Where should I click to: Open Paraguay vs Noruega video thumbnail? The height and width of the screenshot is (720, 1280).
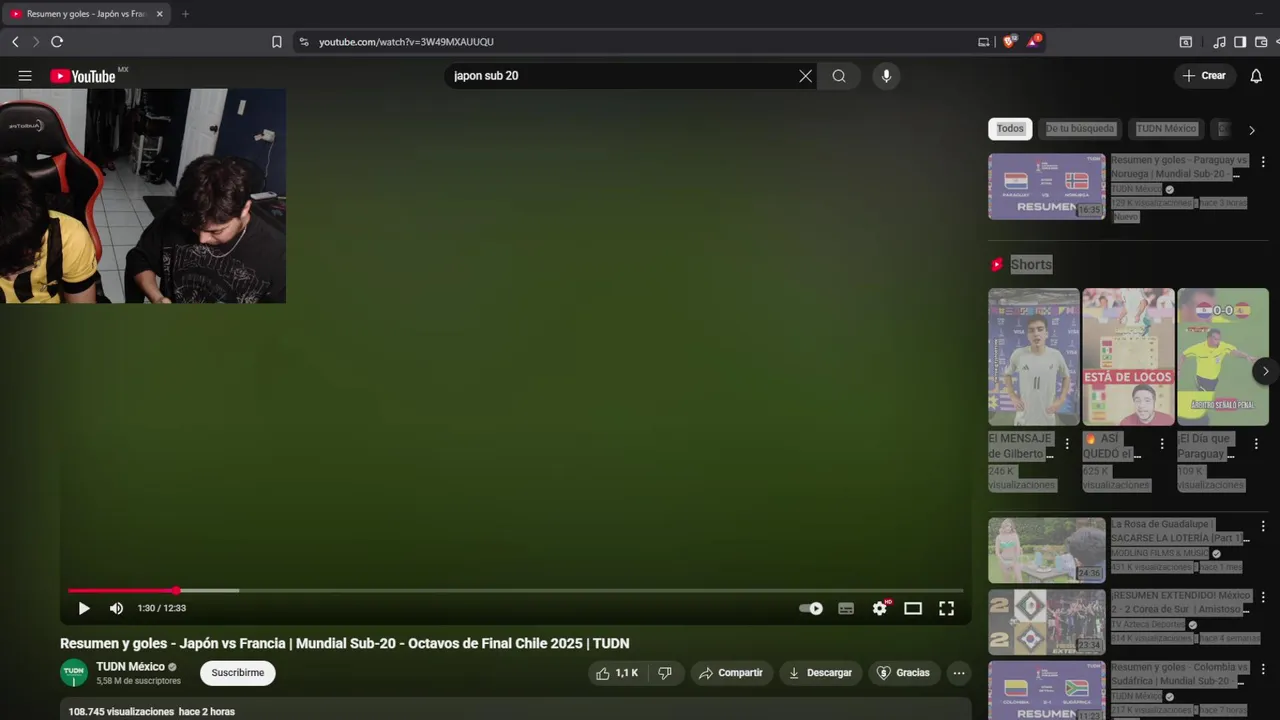pos(1046,186)
